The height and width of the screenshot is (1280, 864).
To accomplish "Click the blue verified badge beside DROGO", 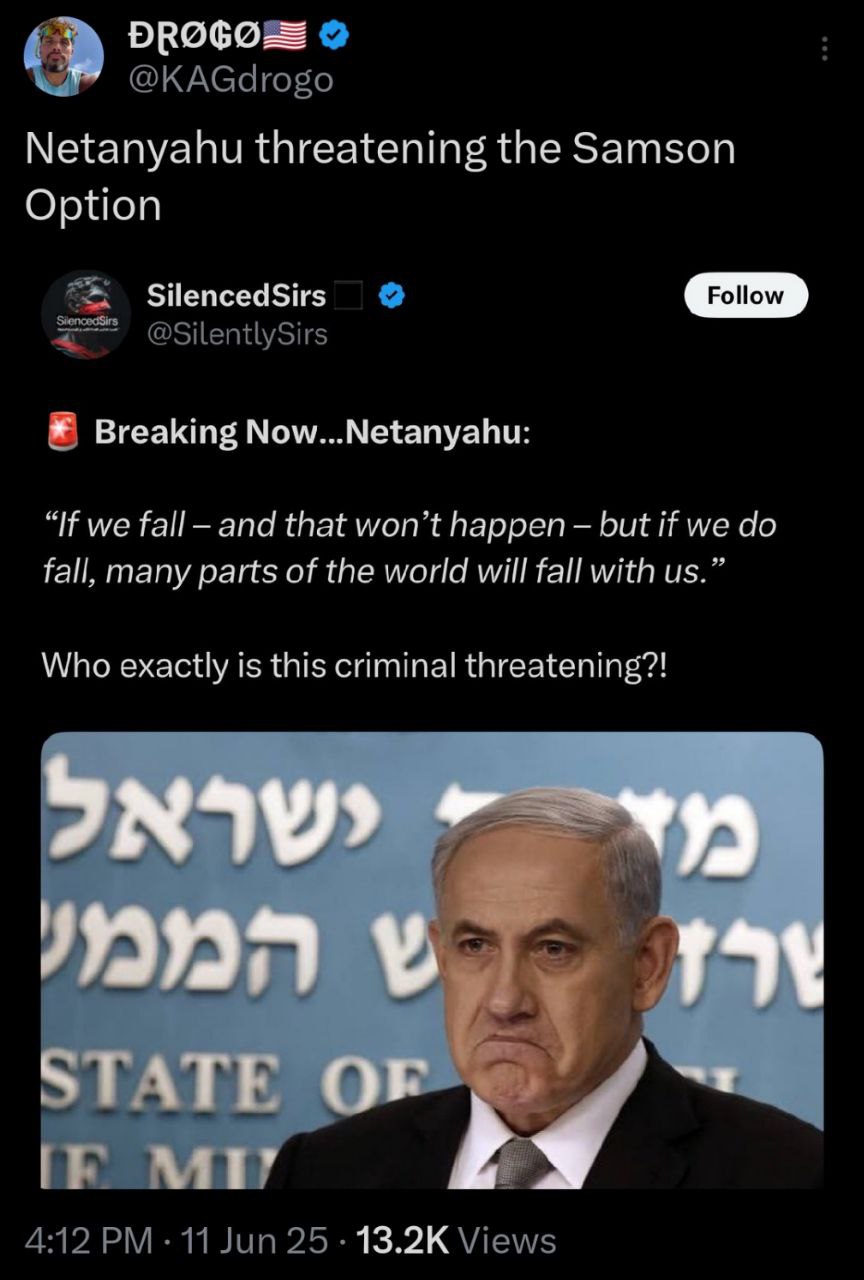I will tap(333, 36).
